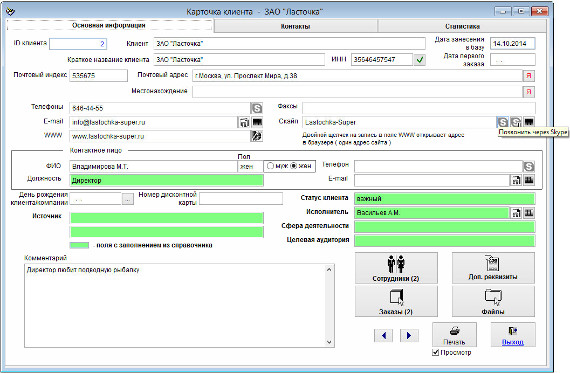Open client Файлы folder

click(x=493, y=301)
